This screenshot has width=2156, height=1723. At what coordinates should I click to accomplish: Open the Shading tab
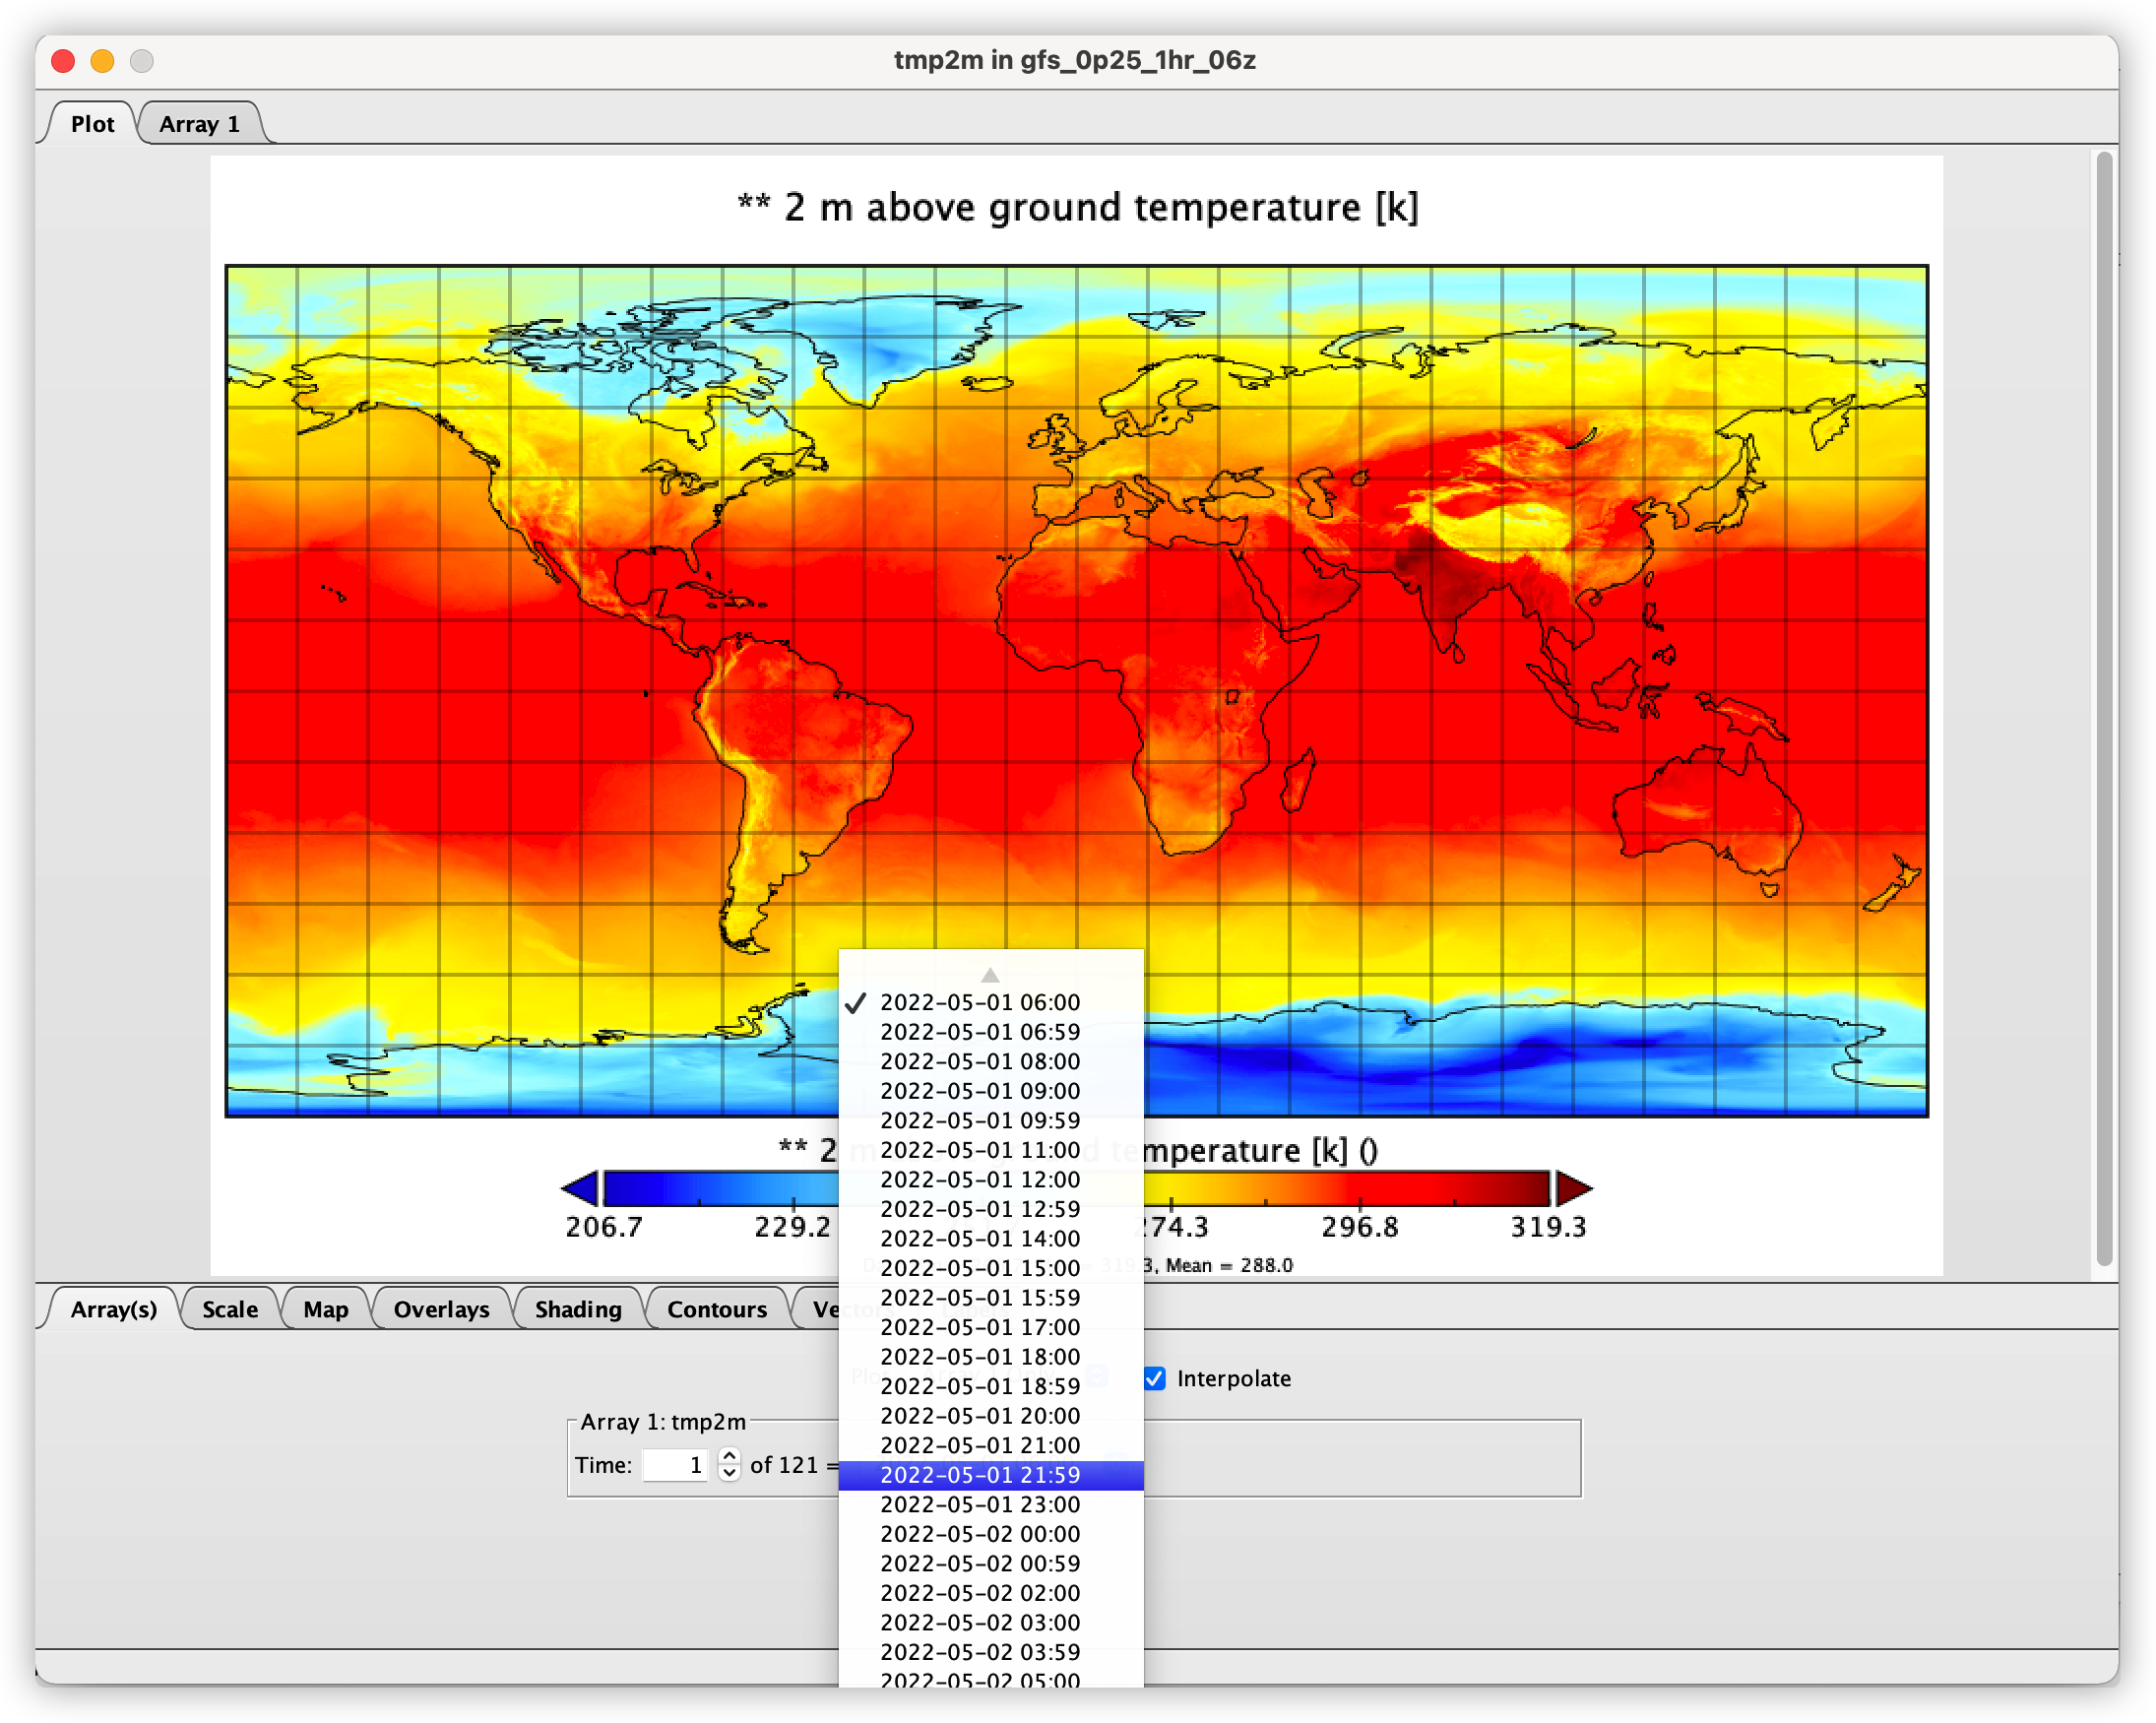click(578, 1310)
